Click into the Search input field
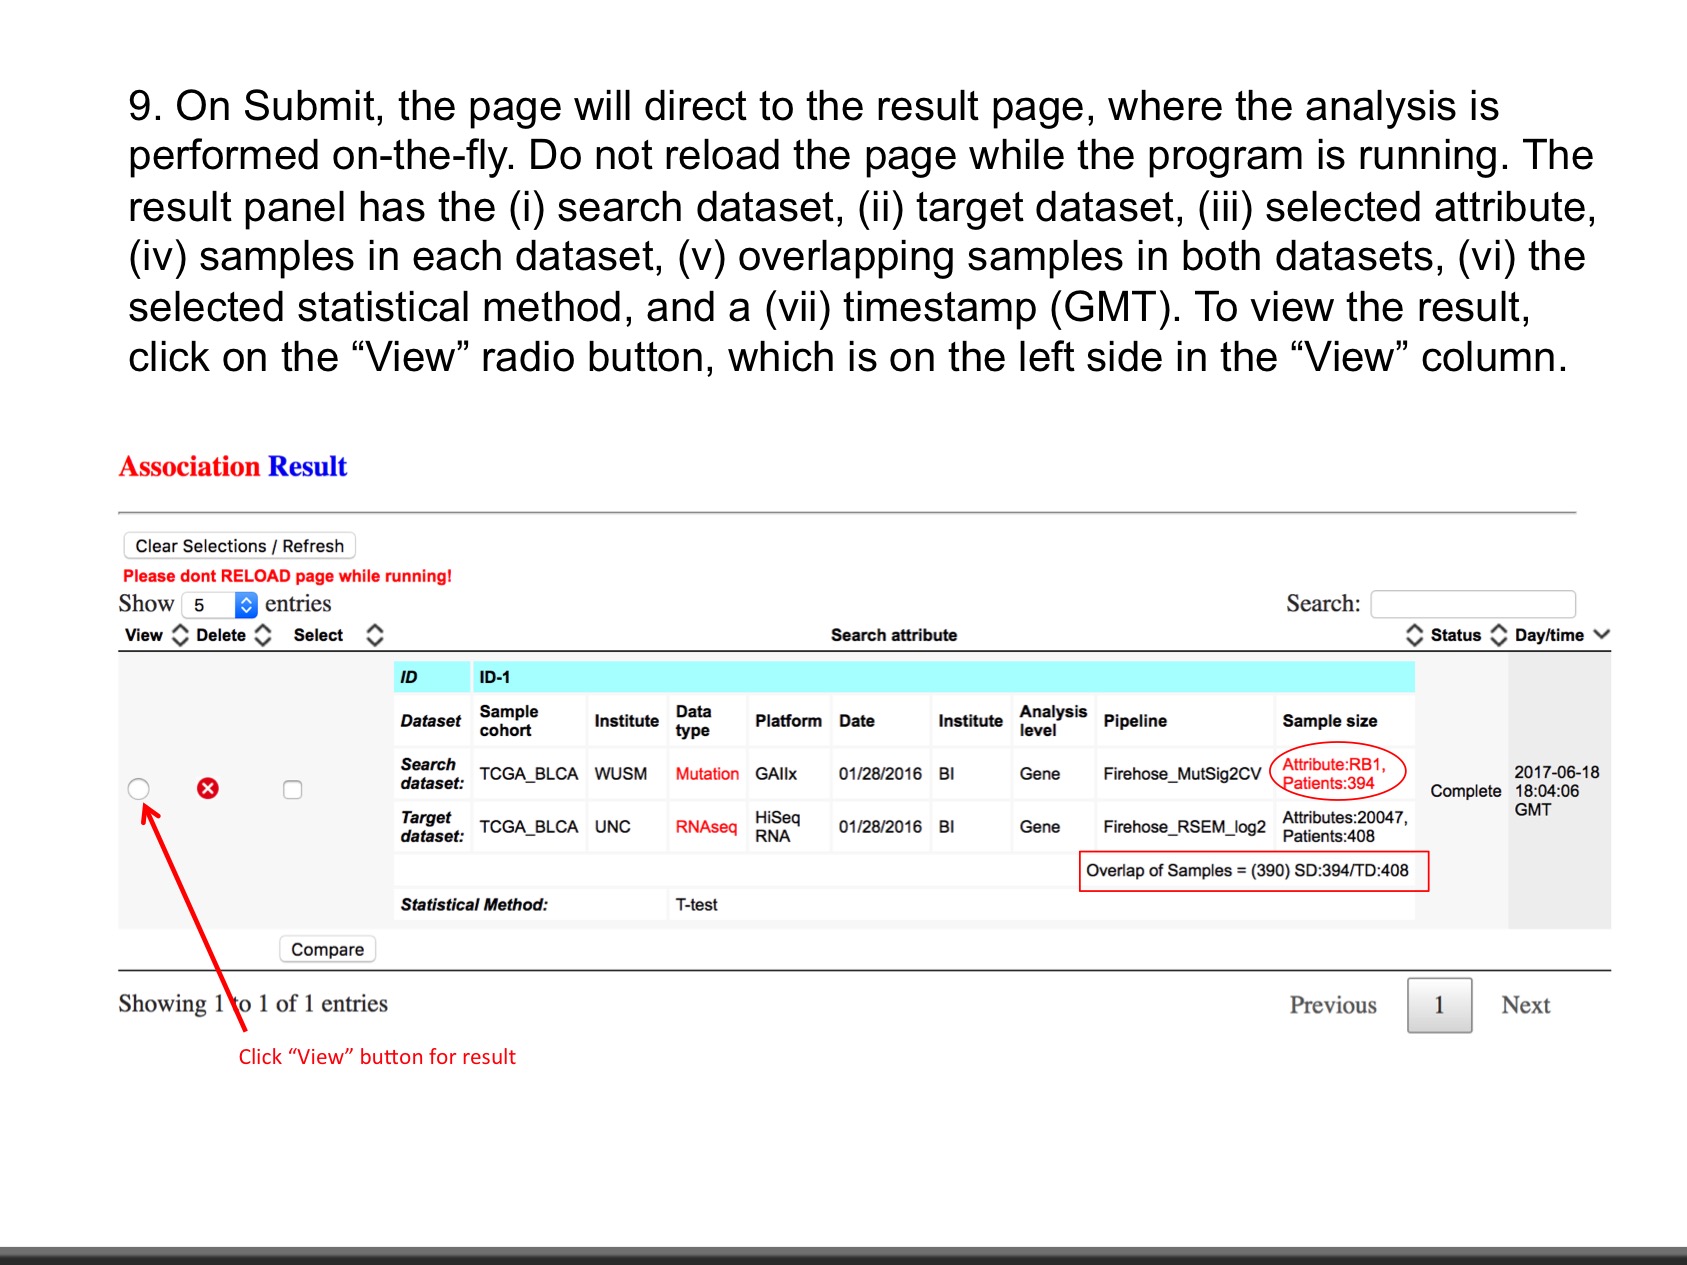 1472,604
